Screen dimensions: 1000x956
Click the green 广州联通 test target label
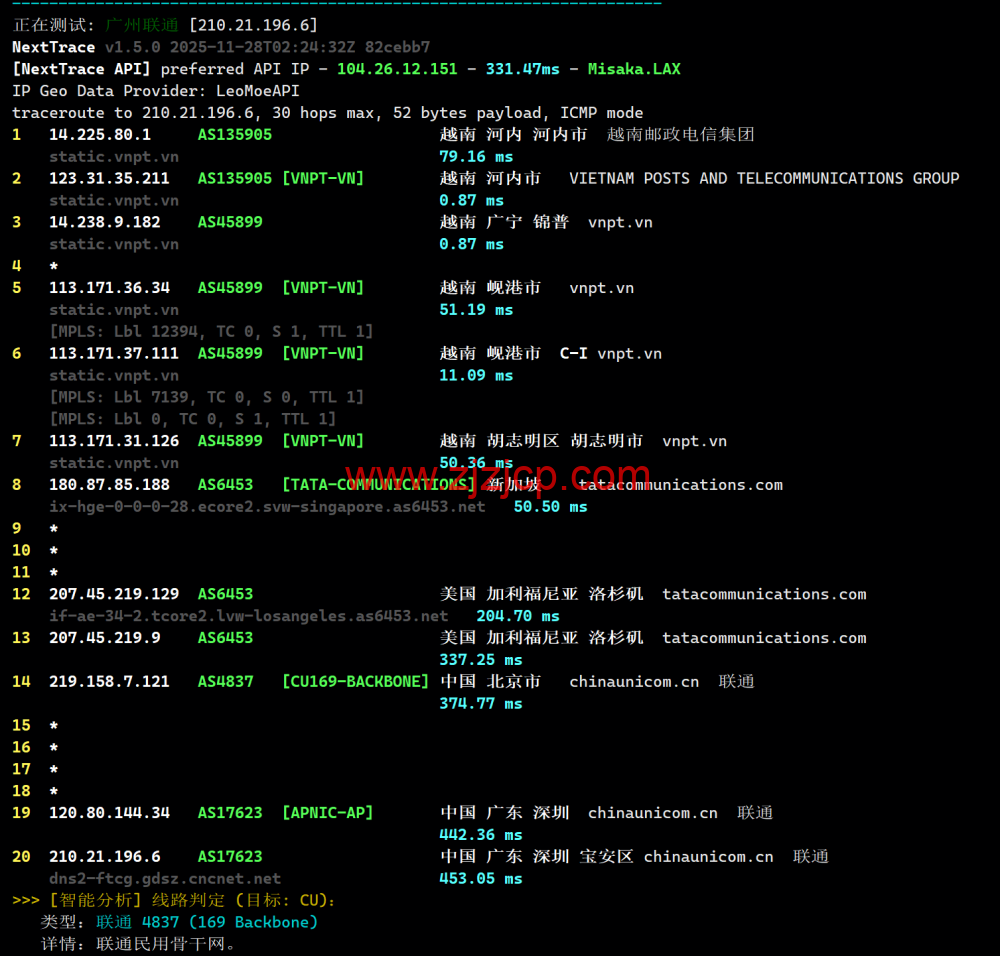(x=142, y=25)
